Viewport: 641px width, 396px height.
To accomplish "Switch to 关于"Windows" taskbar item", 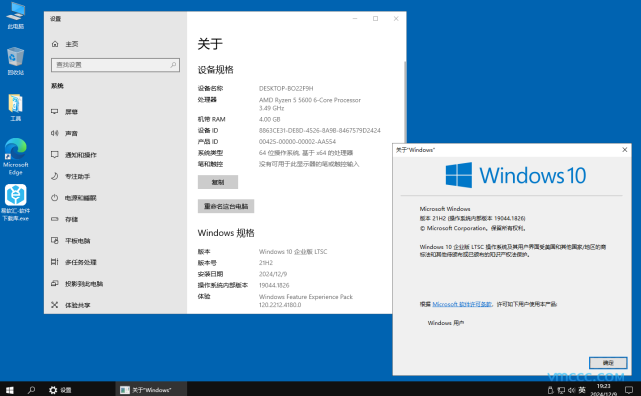I will 151,390.
